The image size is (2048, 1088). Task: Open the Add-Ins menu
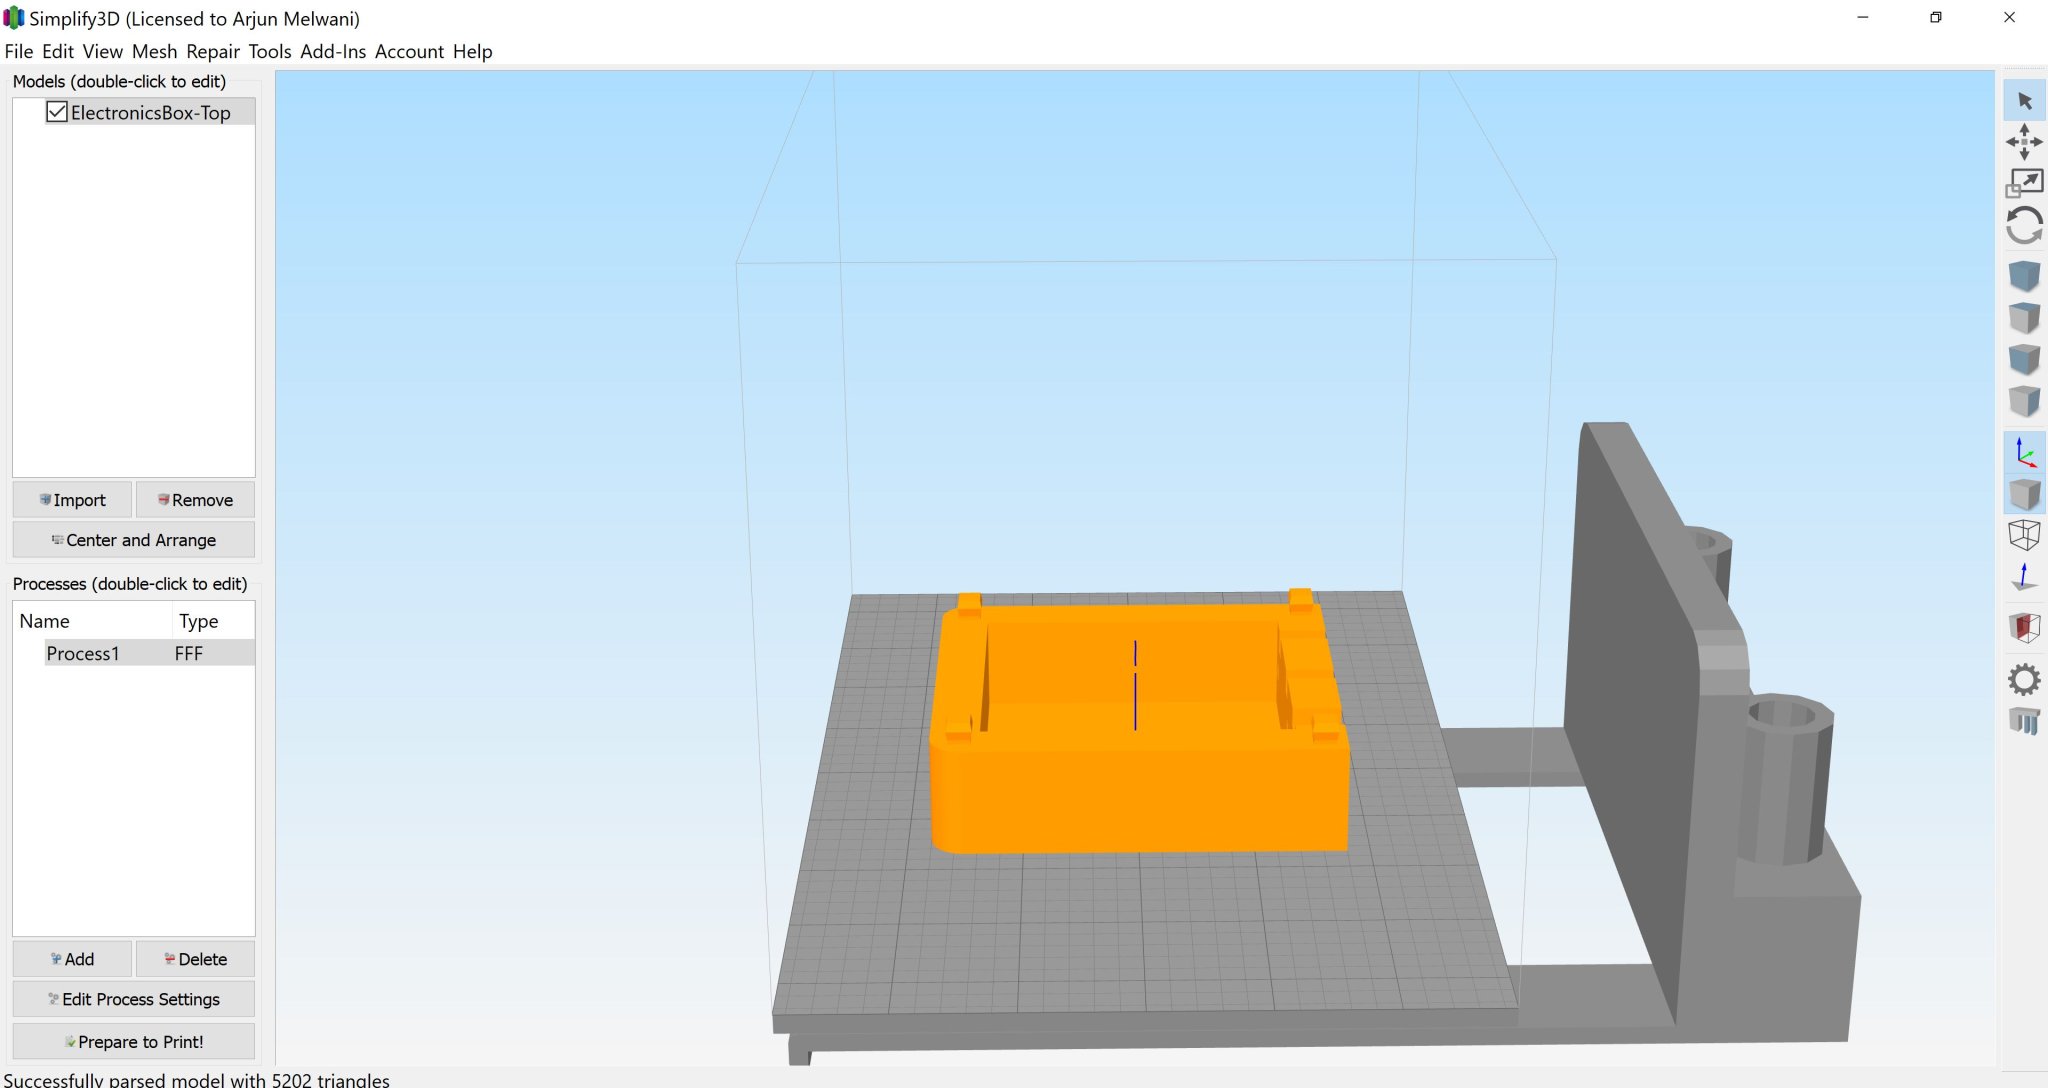click(x=333, y=51)
